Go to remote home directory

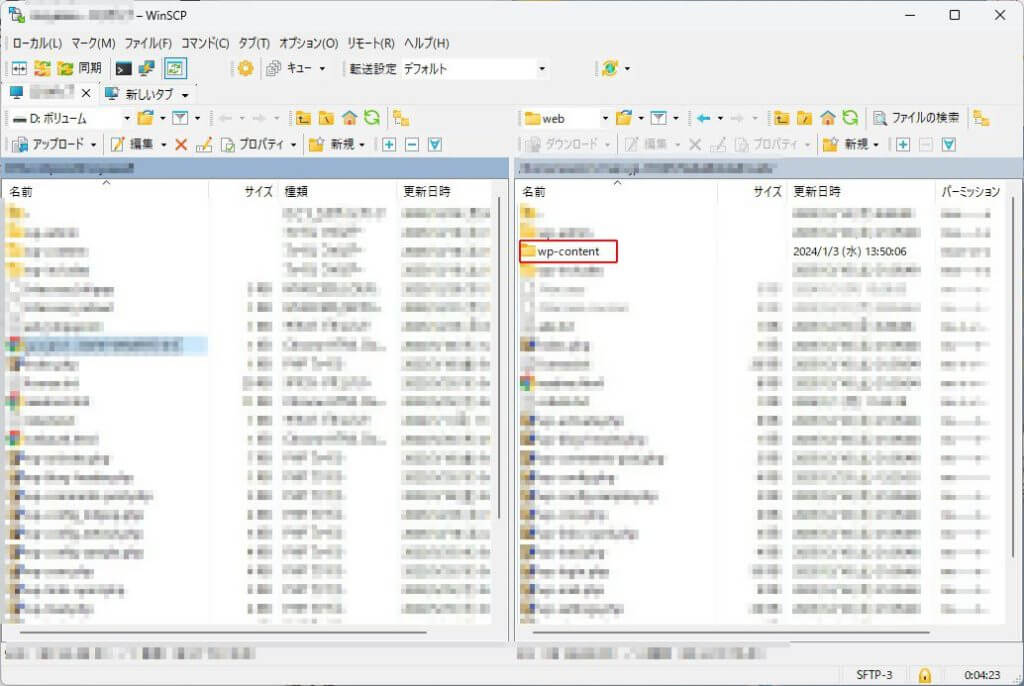click(x=827, y=118)
